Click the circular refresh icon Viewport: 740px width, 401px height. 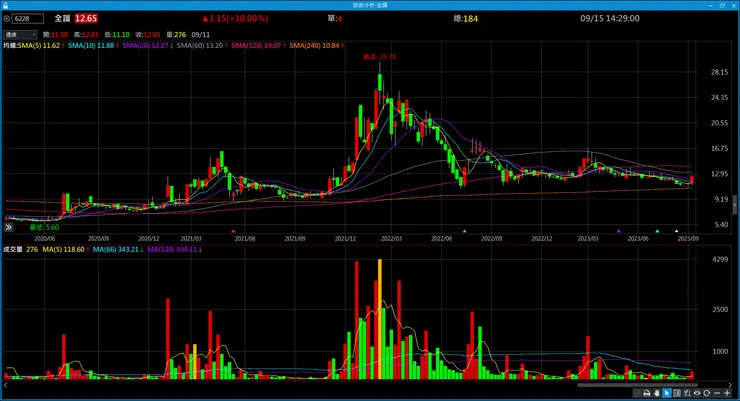pyautogui.click(x=706, y=393)
